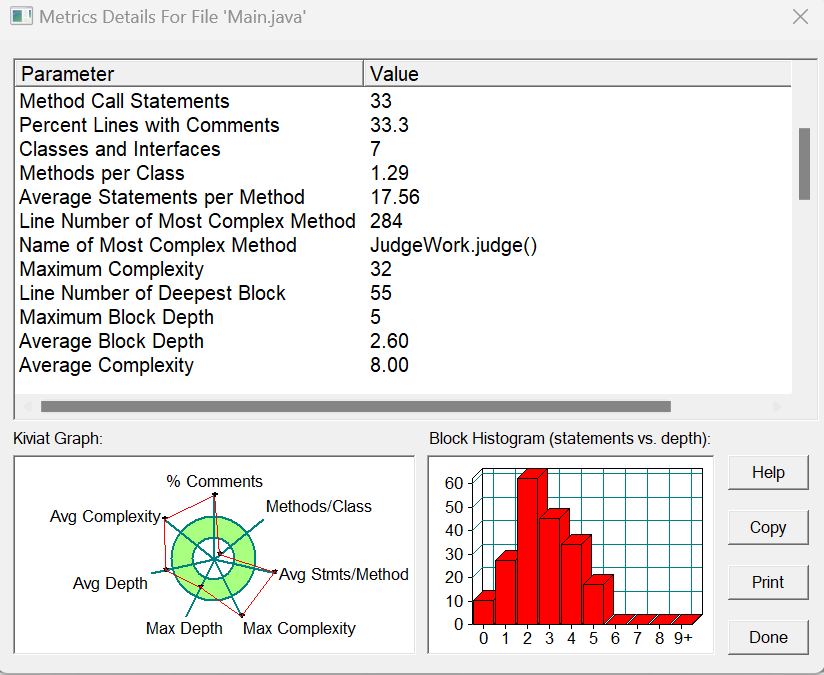Click the depth 1 bar in the block histogram
The image size is (824, 675).
(x=506, y=591)
